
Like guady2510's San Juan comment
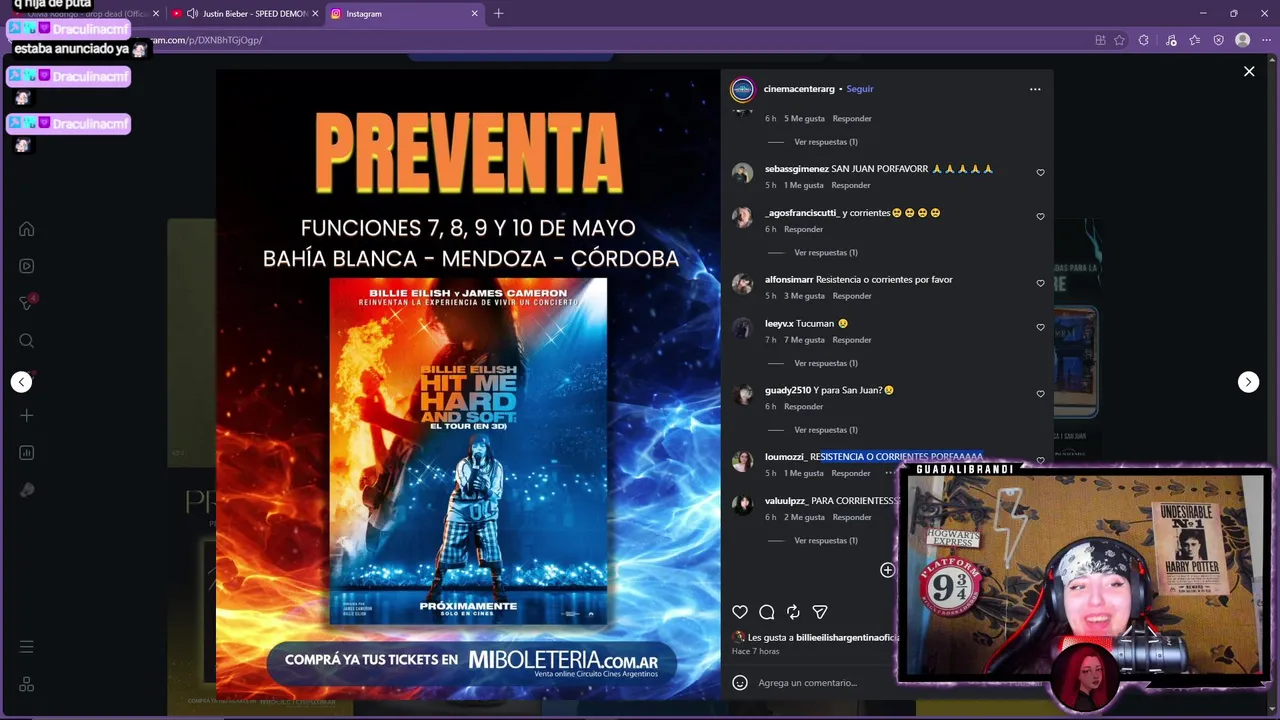coord(1040,394)
